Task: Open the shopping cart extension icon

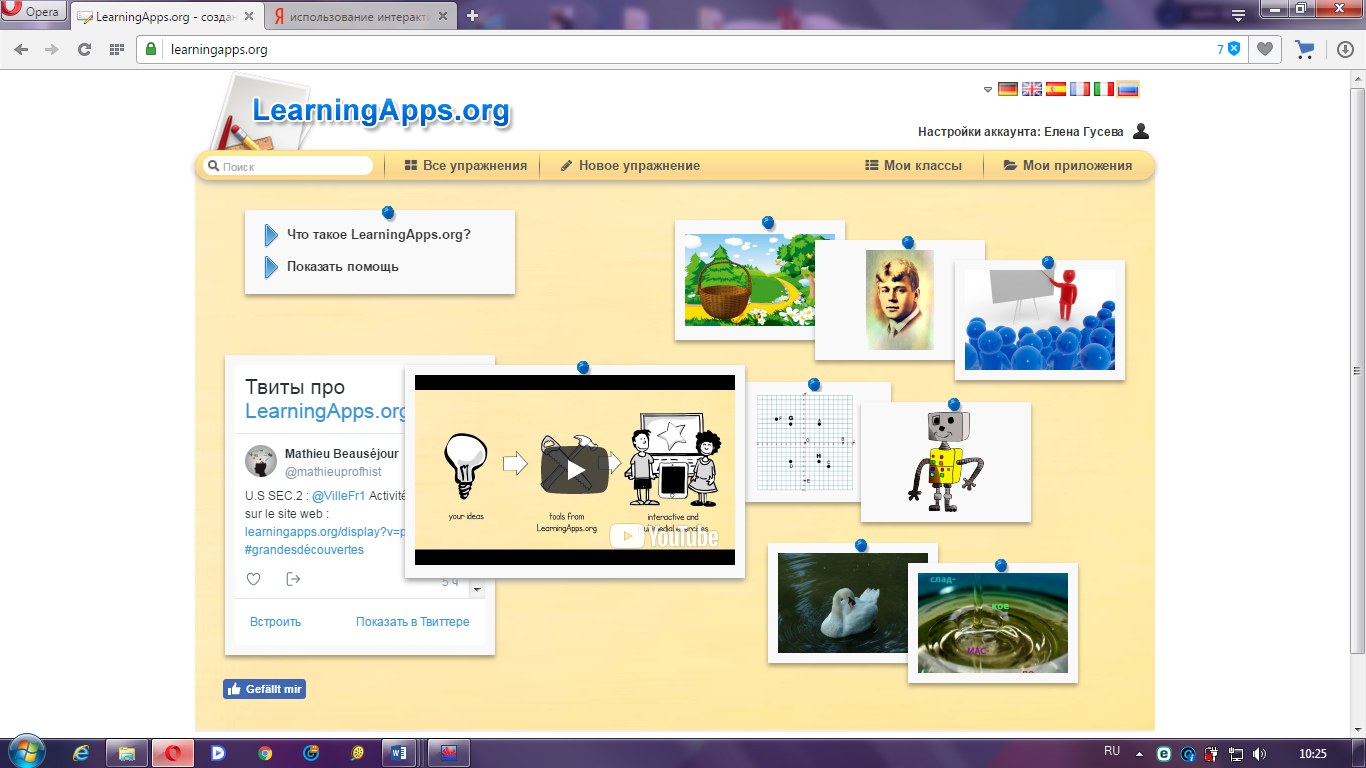Action: click(x=1304, y=49)
